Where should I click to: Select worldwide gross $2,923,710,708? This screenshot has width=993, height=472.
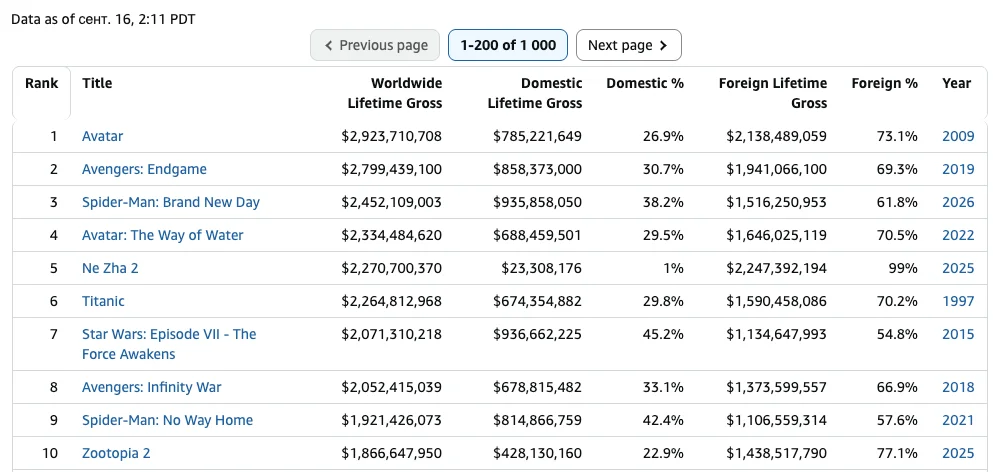point(392,136)
